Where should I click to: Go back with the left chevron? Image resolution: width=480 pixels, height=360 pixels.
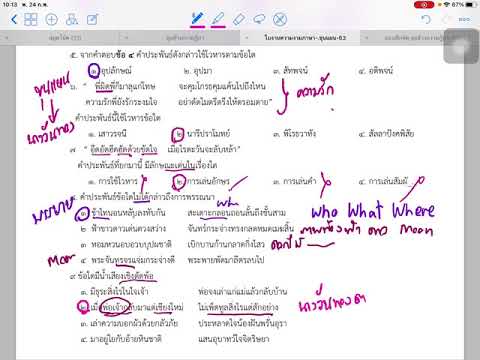(x=14, y=19)
